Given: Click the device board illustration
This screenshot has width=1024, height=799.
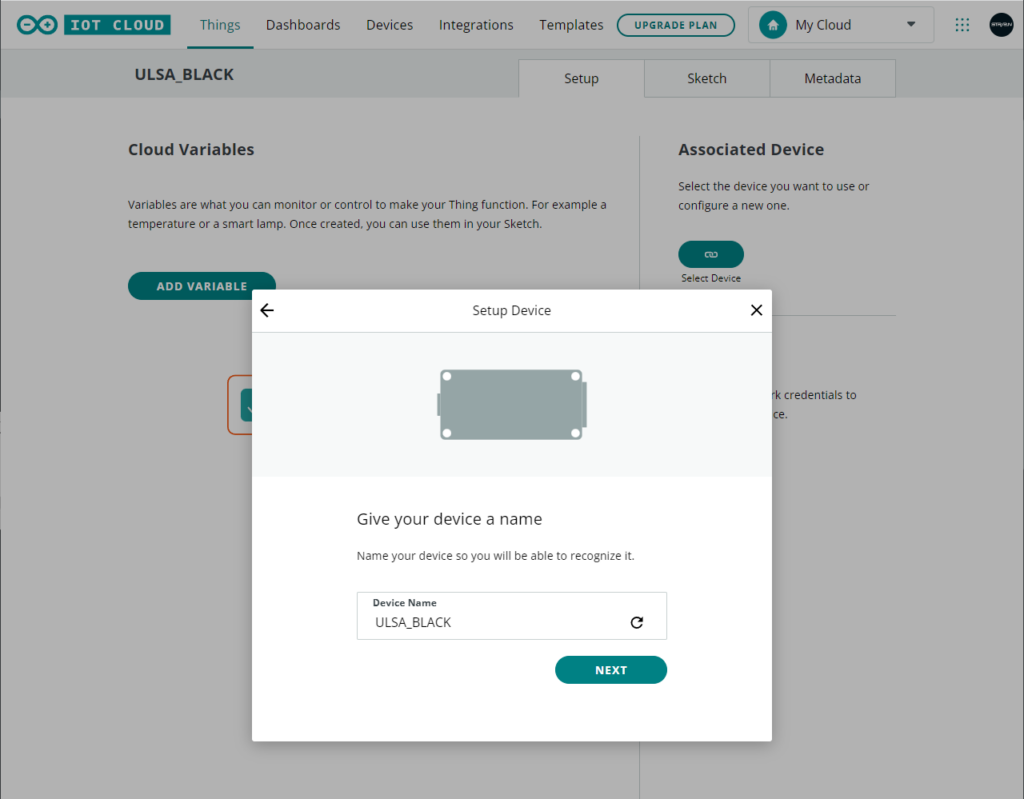Looking at the screenshot, I should [x=512, y=404].
